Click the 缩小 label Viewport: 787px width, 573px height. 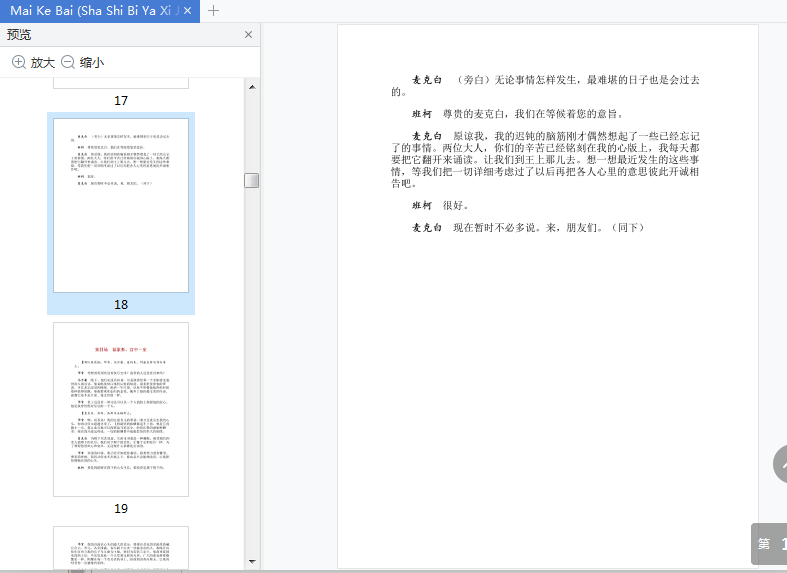(x=92, y=63)
